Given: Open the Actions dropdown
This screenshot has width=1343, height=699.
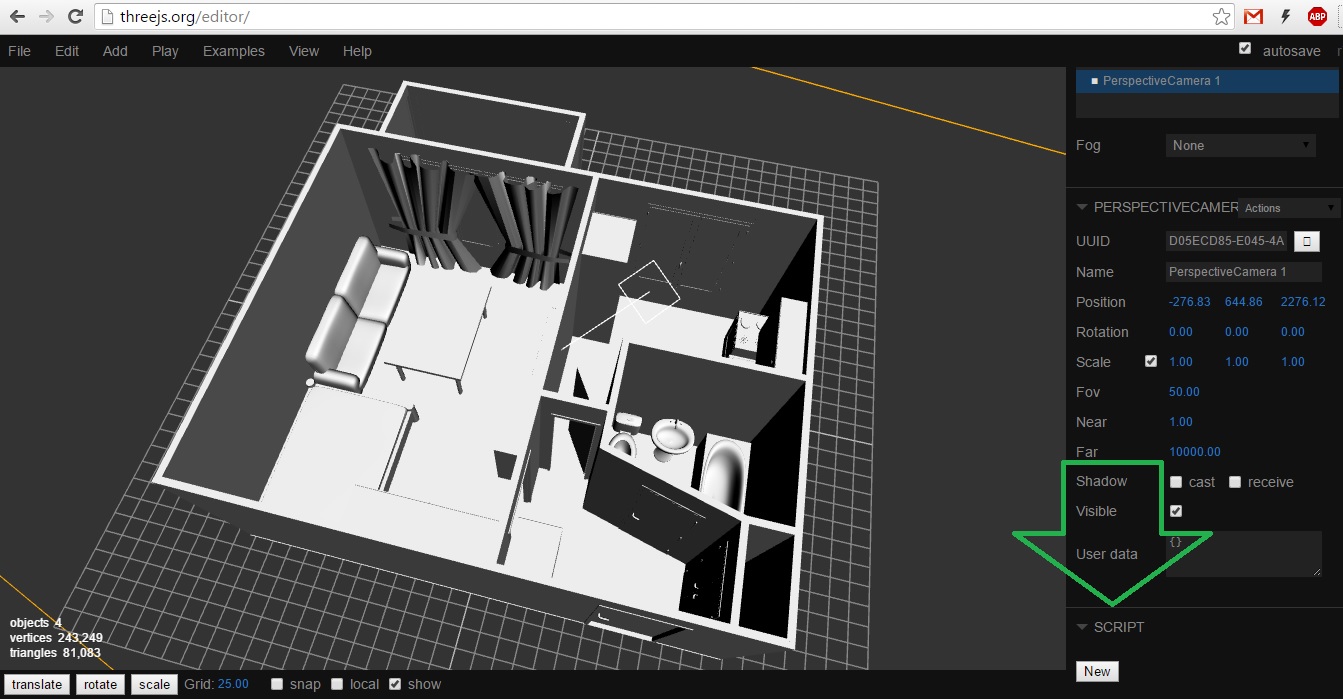Looking at the screenshot, I should coord(1288,208).
